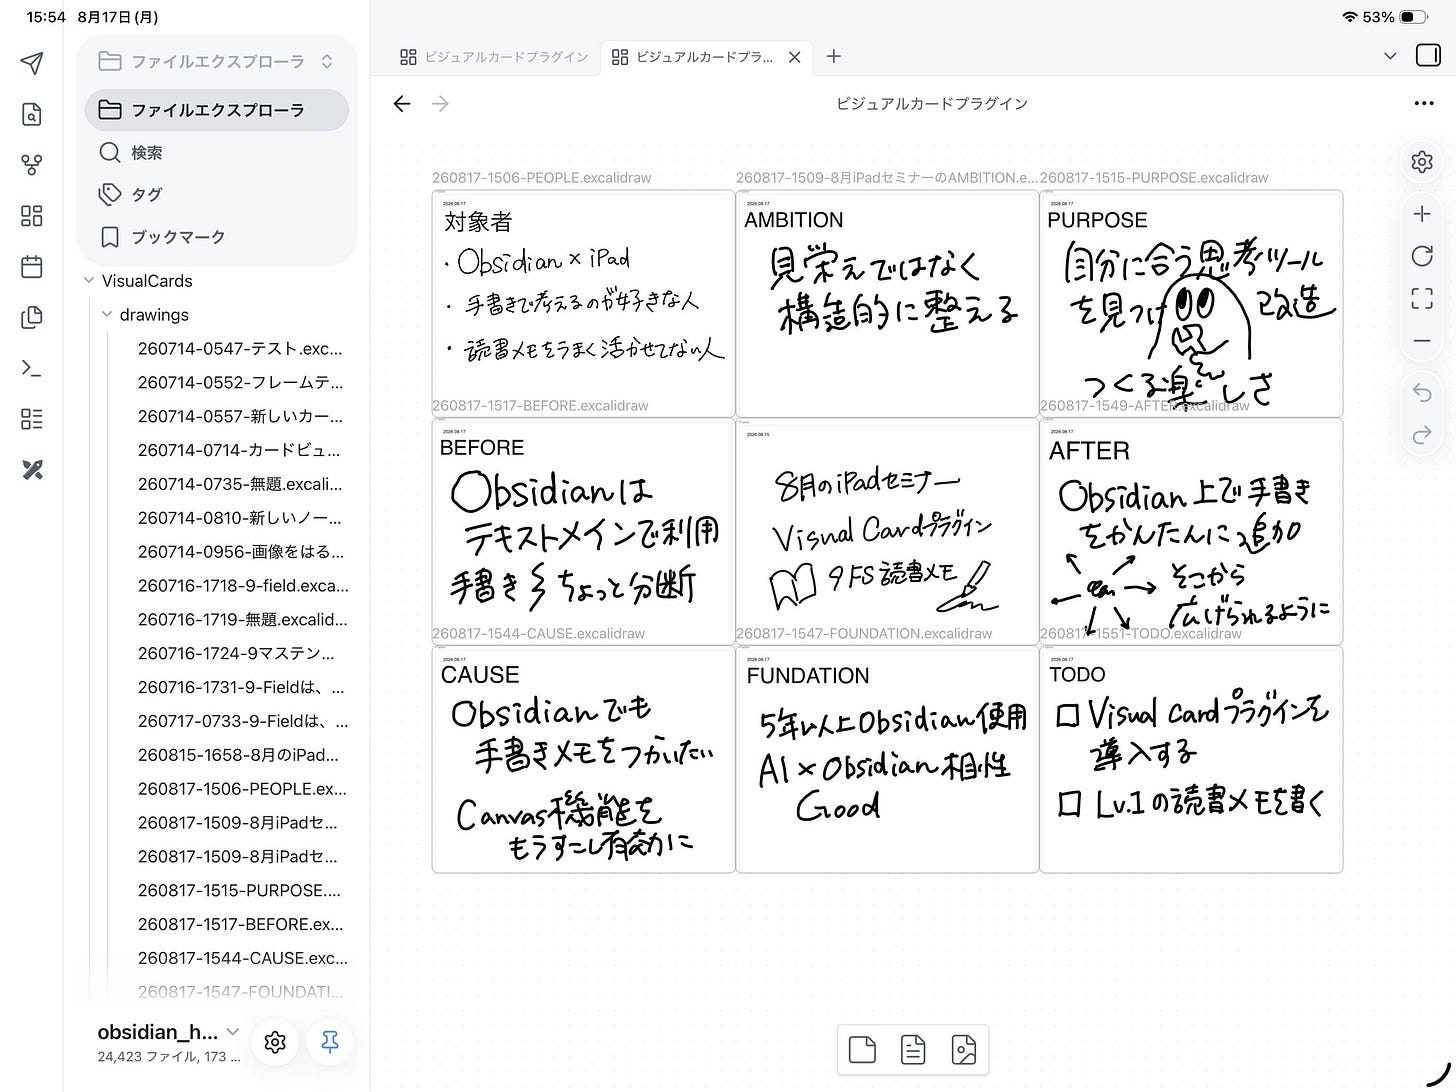Click the 53% battery status indicator
Image resolution: width=1456 pixels, height=1092 pixels.
tap(1395, 17)
